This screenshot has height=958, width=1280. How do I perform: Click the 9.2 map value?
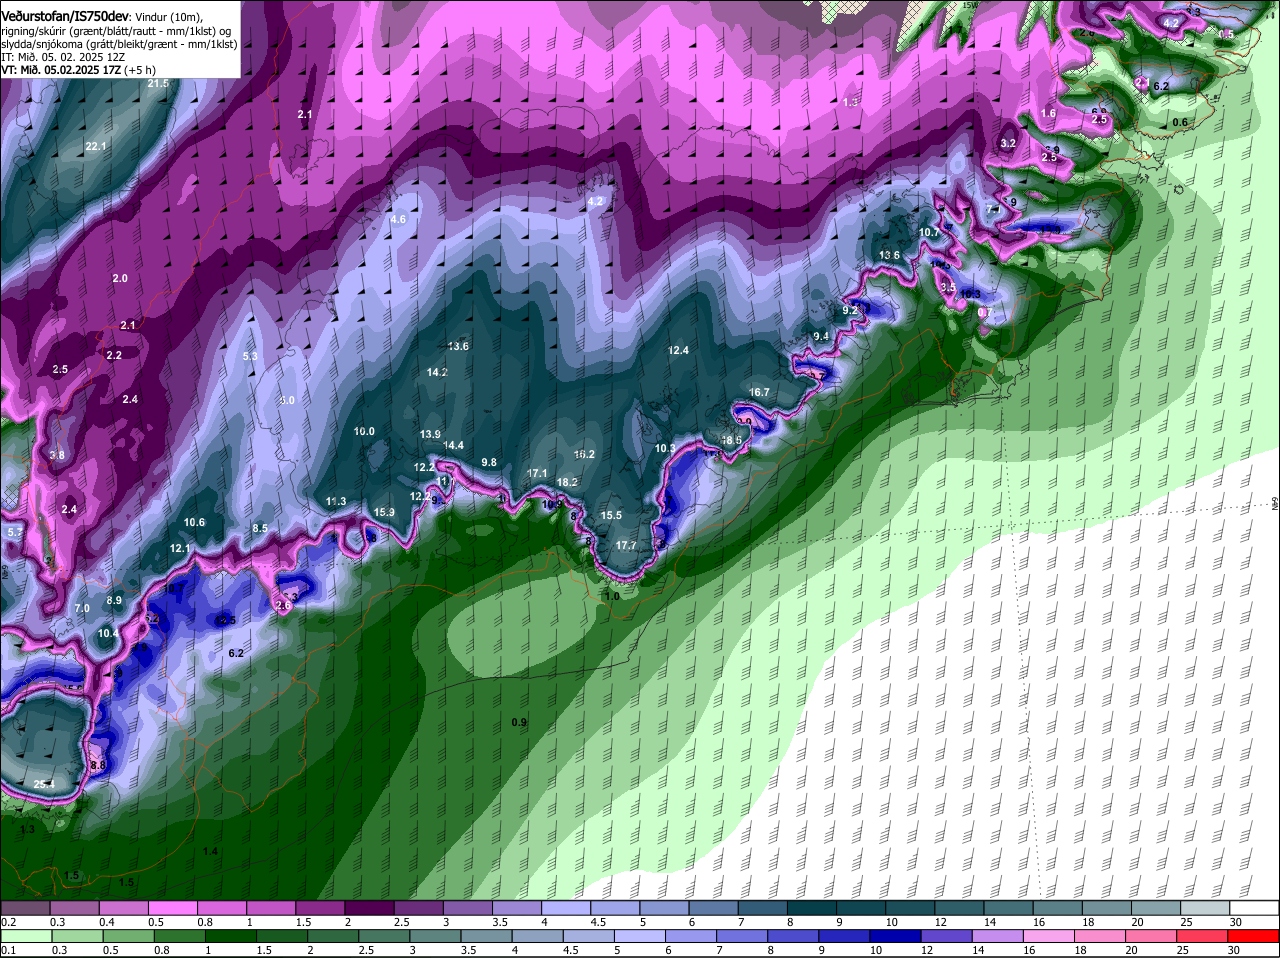coord(850,311)
